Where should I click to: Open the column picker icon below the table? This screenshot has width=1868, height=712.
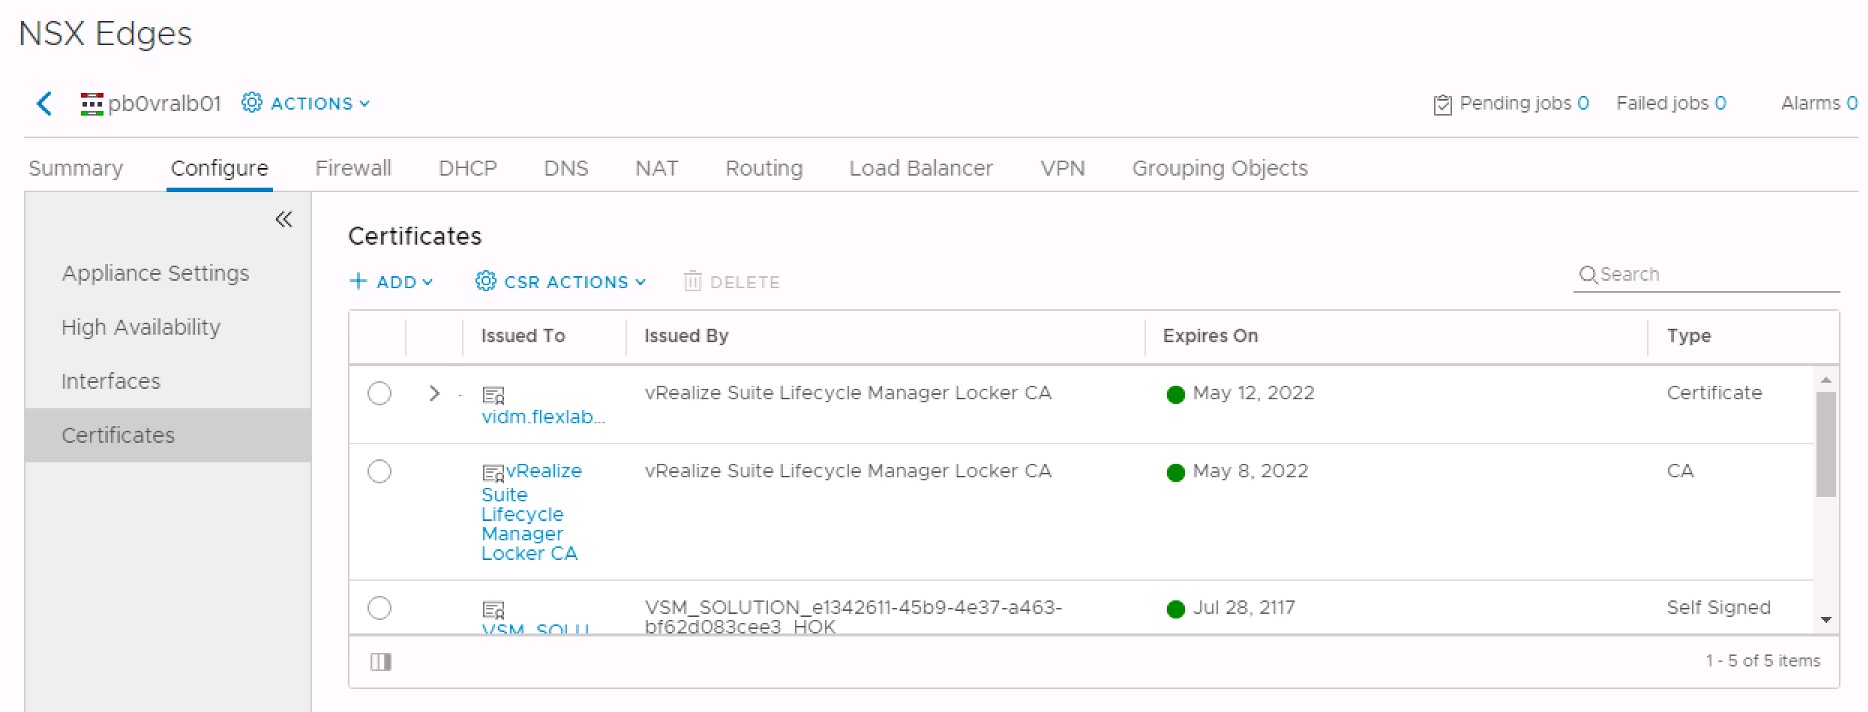381,662
